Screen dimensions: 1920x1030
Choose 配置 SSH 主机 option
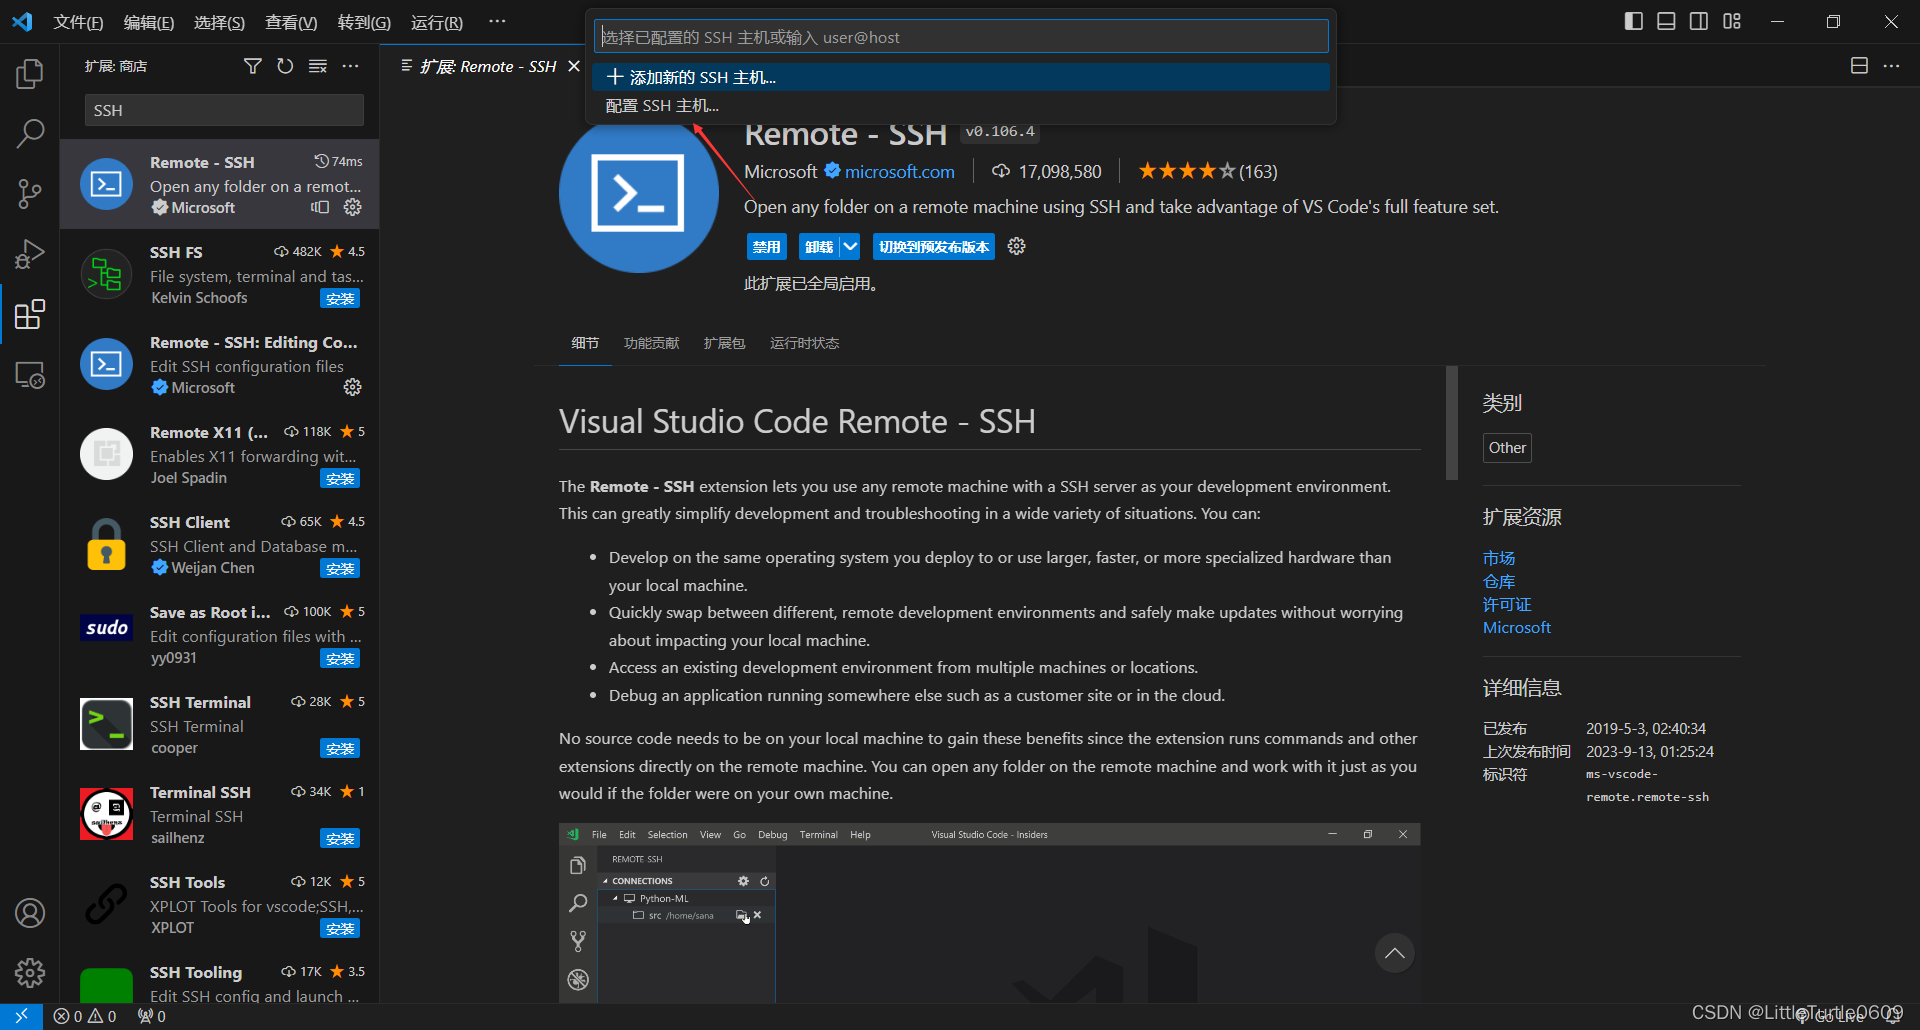coord(961,105)
